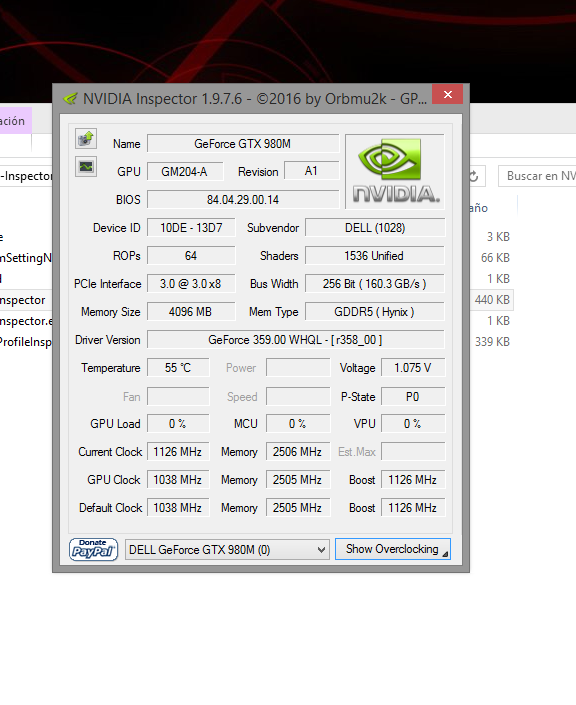Open the DELL GeForce GTX 980M dropdown
The width and height of the screenshot is (576, 705).
pos(227,549)
